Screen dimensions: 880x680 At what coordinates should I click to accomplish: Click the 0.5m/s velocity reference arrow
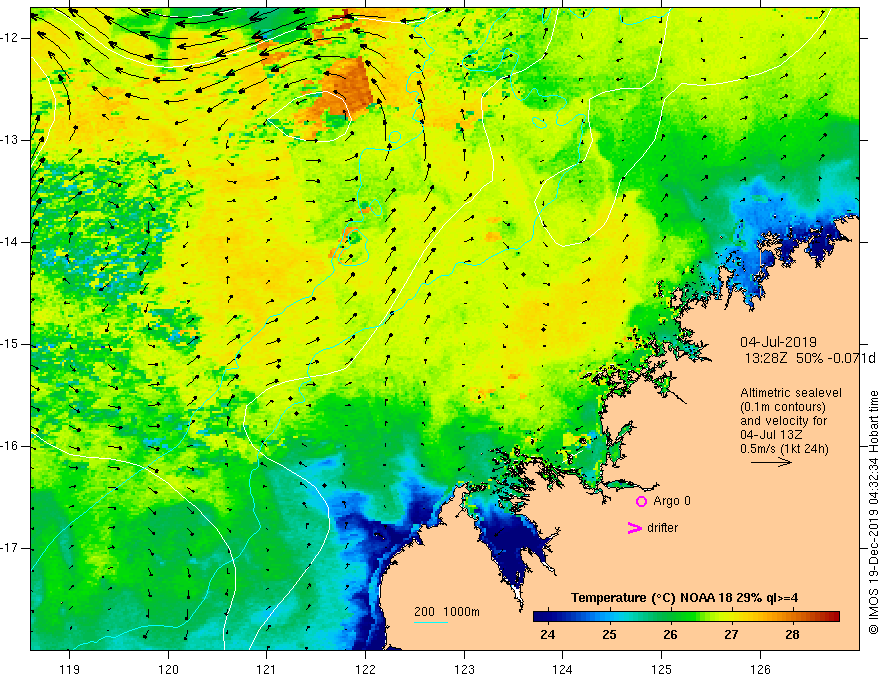point(771,462)
